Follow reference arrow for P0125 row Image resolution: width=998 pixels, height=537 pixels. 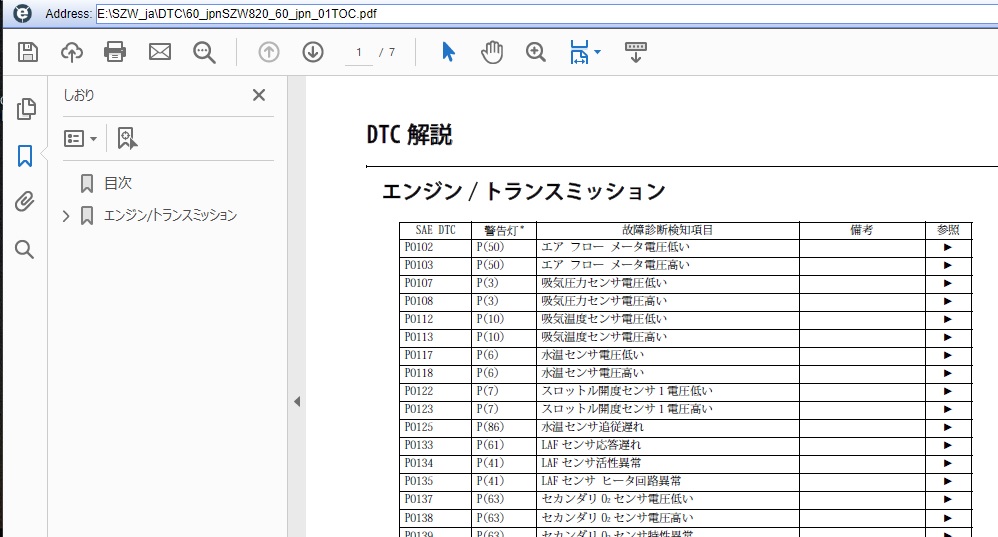tap(948, 428)
